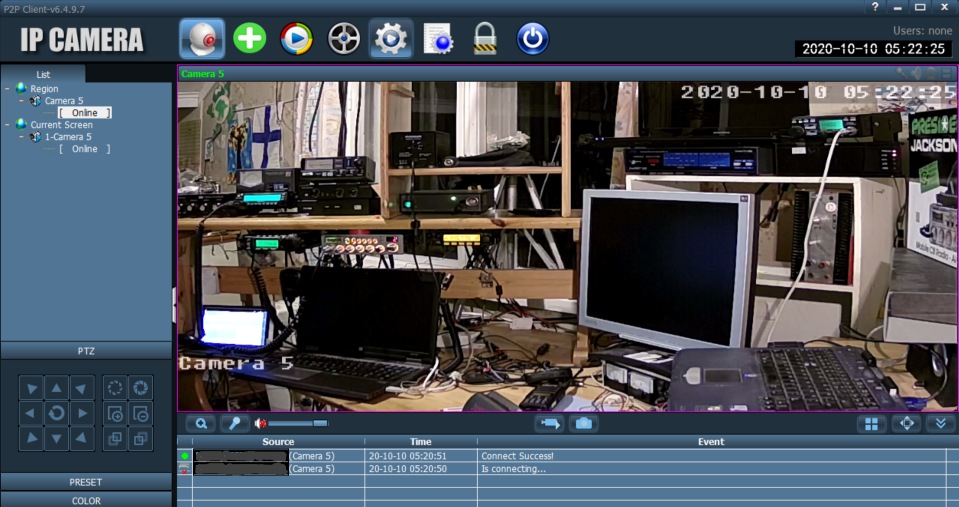The image size is (959, 507).
Task: Pan camera left with PTZ left arrow
Action: click(x=31, y=413)
